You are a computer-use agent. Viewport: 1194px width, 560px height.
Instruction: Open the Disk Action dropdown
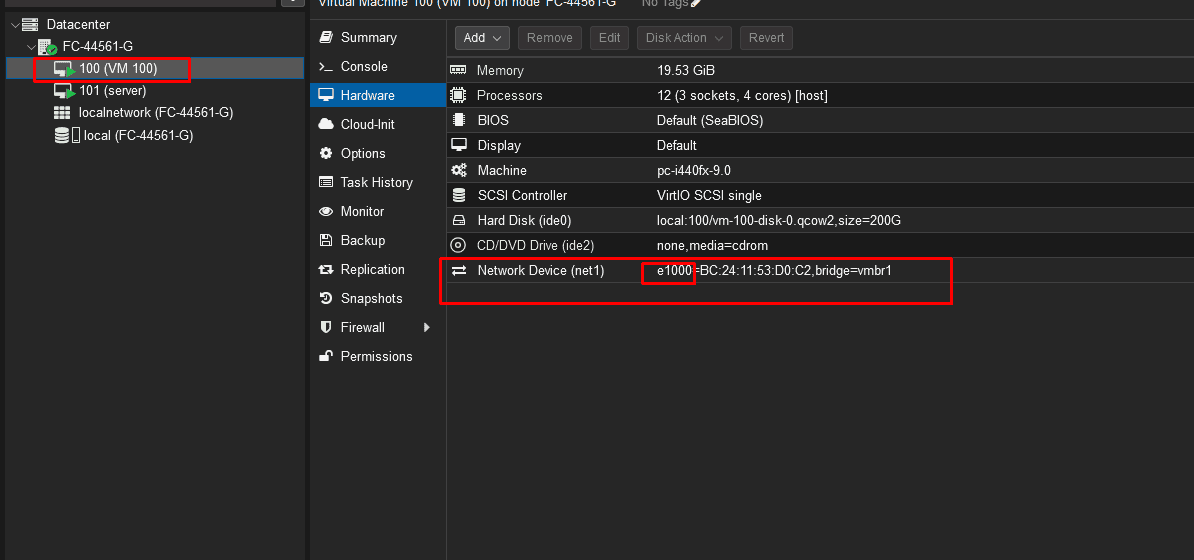coord(685,37)
